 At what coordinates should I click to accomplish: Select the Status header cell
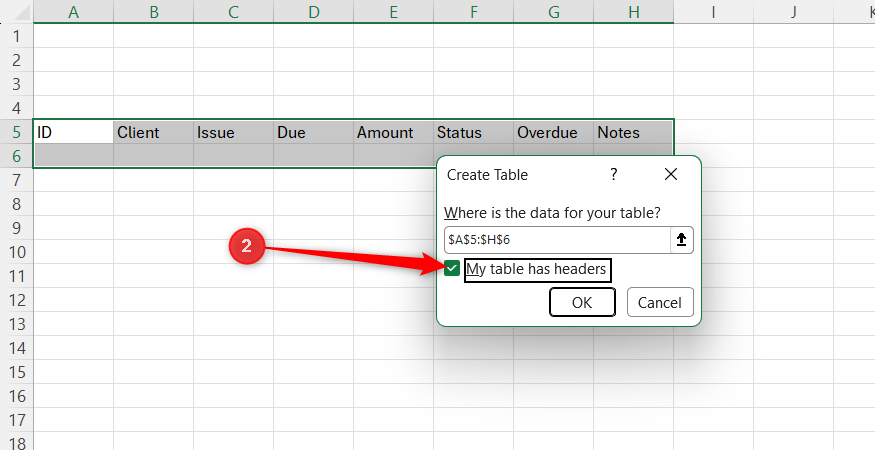[473, 132]
